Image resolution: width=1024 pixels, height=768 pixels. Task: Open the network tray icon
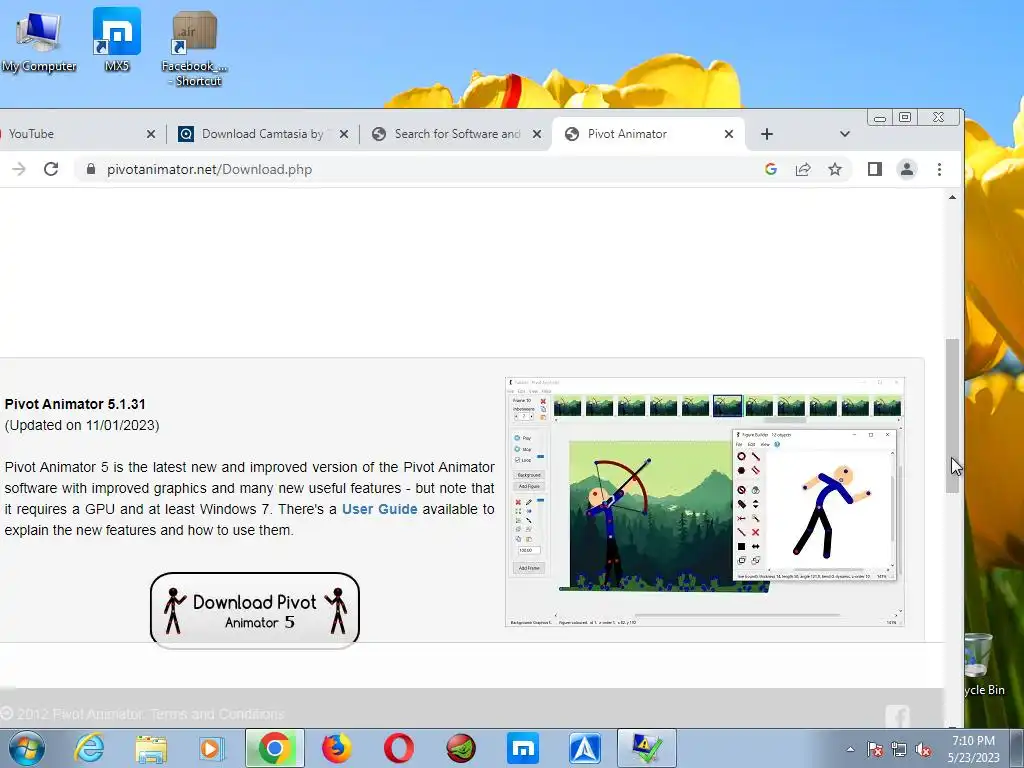tap(899, 749)
